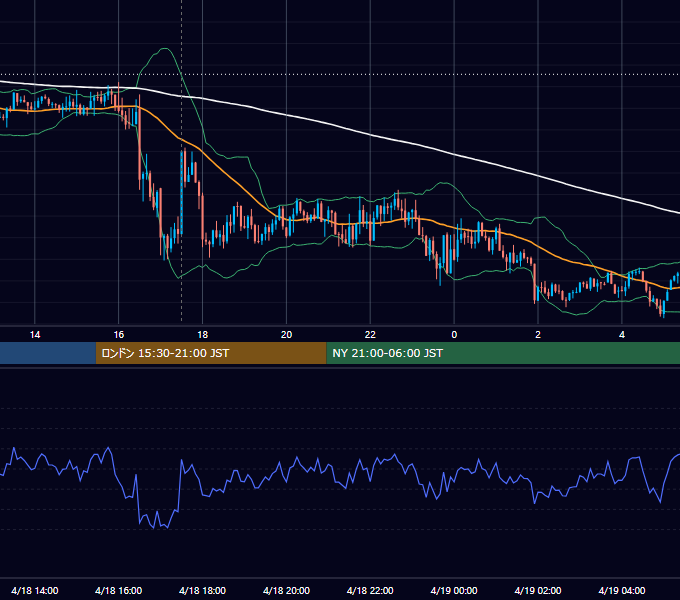Click the date label 4/18 16:00
Screen dimensions: 680x600
click(118, 590)
